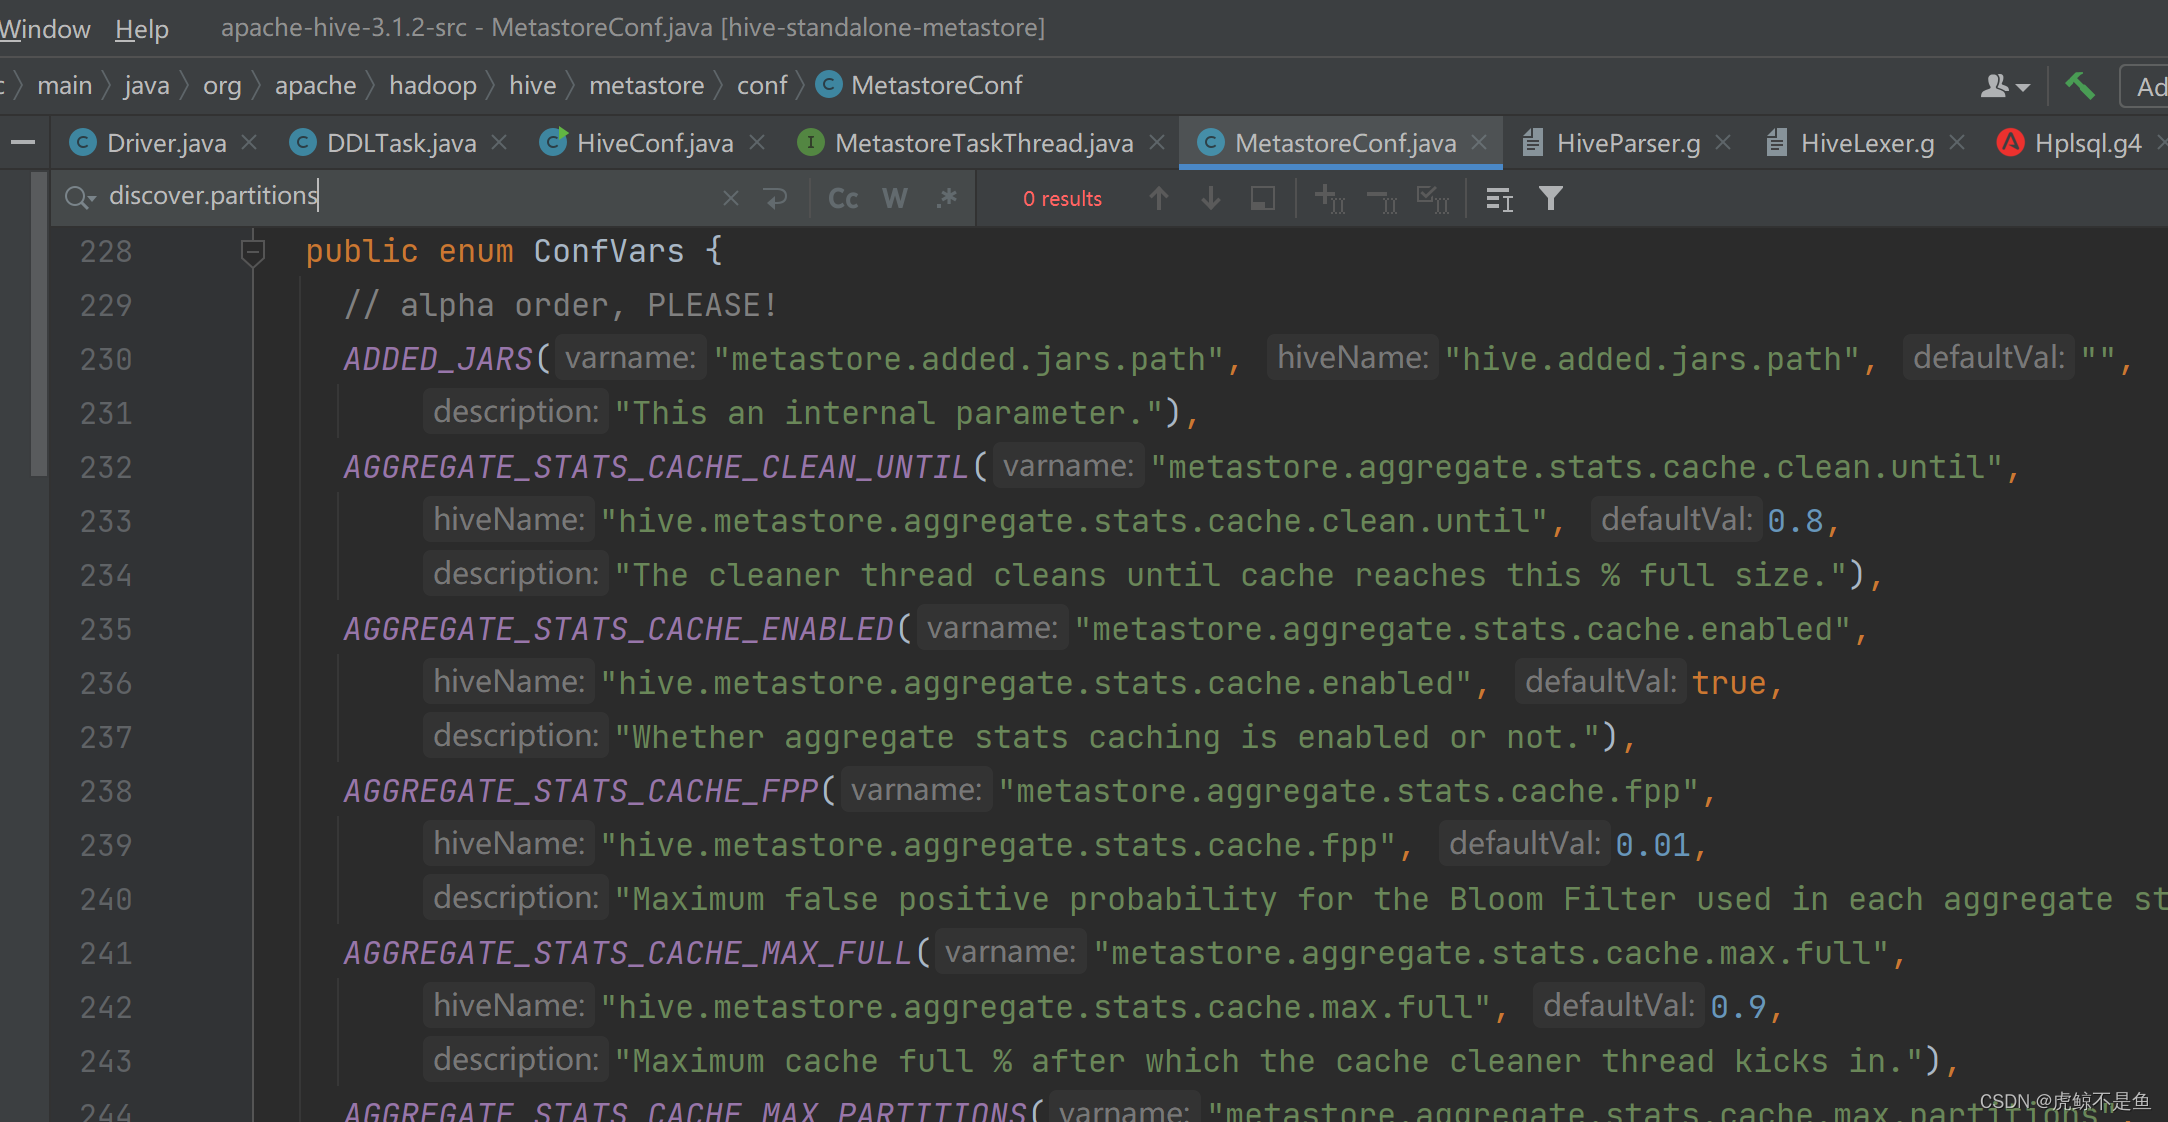Open the user account dropdown icon
Image resolution: width=2168 pixels, height=1122 pixels.
point(2004,87)
